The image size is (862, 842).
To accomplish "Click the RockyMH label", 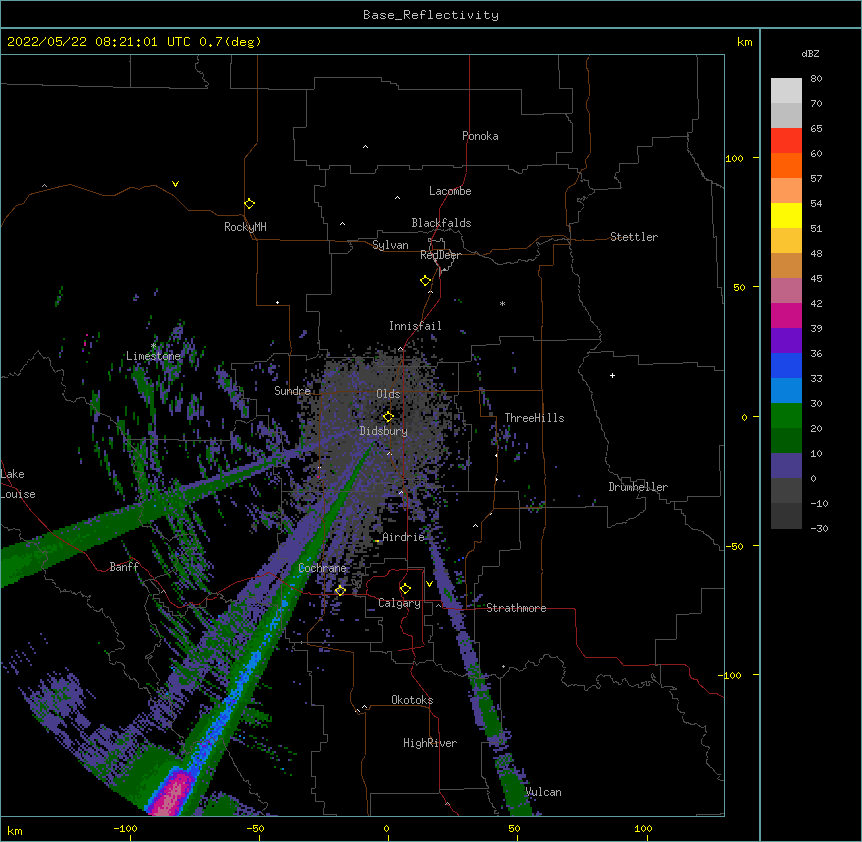I will tap(245, 227).
